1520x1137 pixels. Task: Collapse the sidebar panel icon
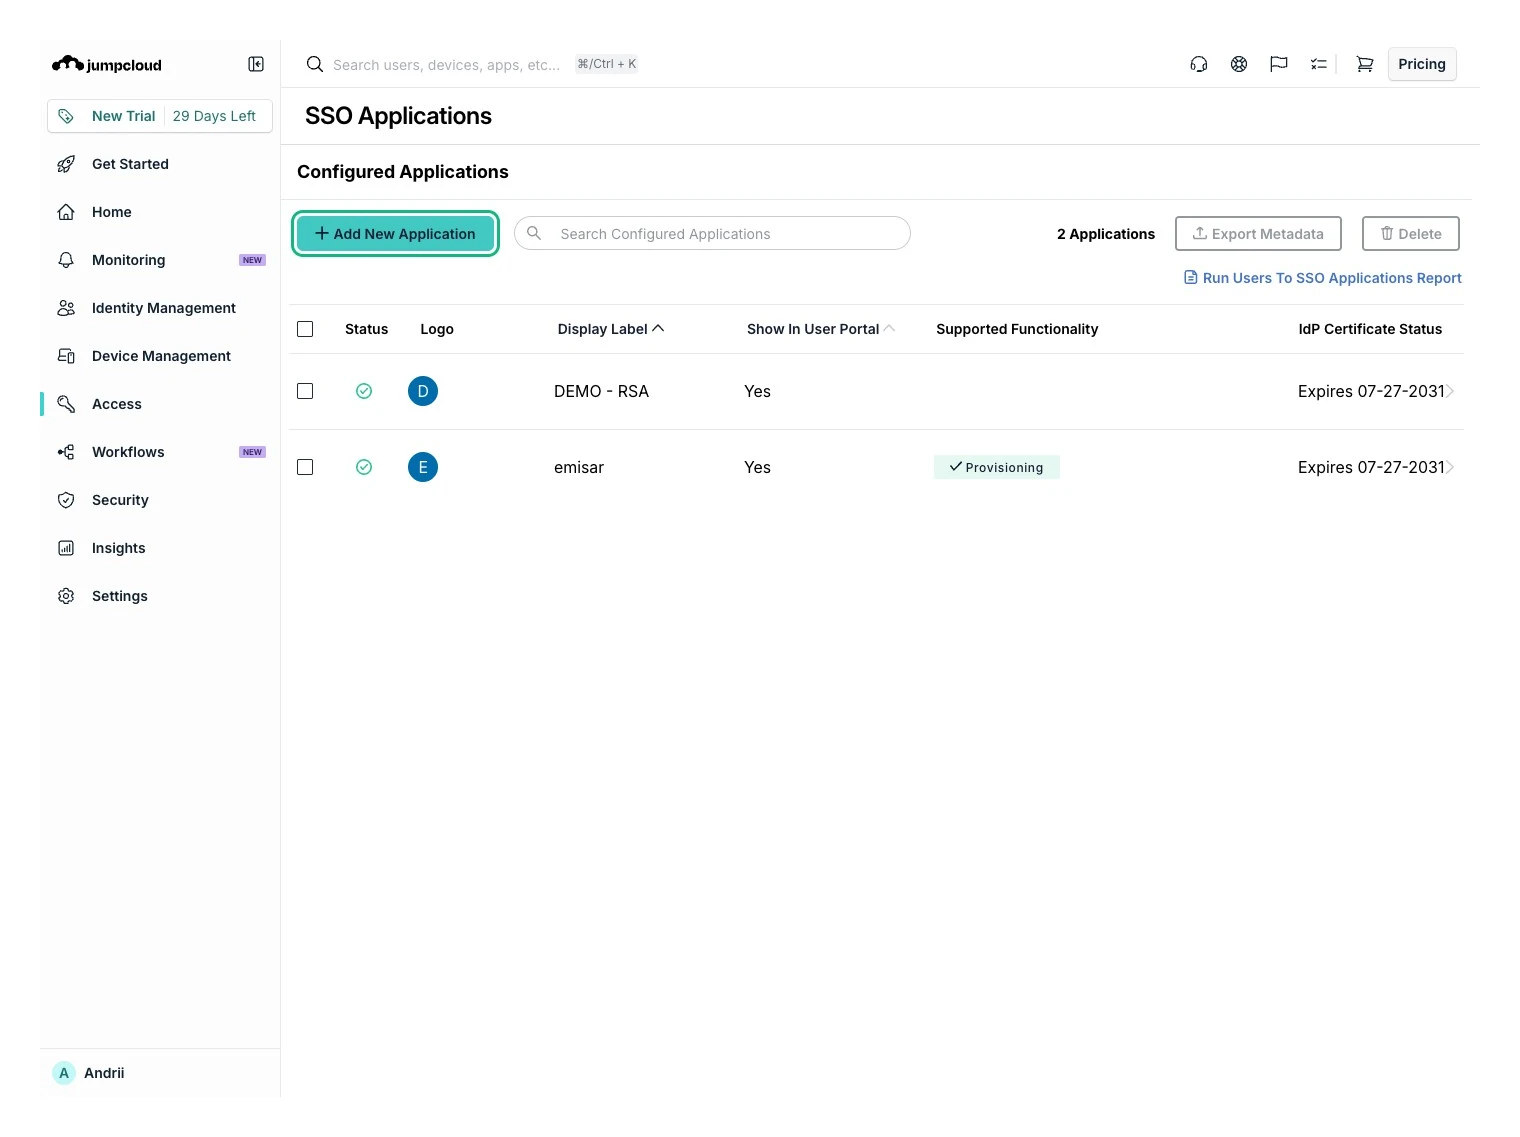(256, 64)
